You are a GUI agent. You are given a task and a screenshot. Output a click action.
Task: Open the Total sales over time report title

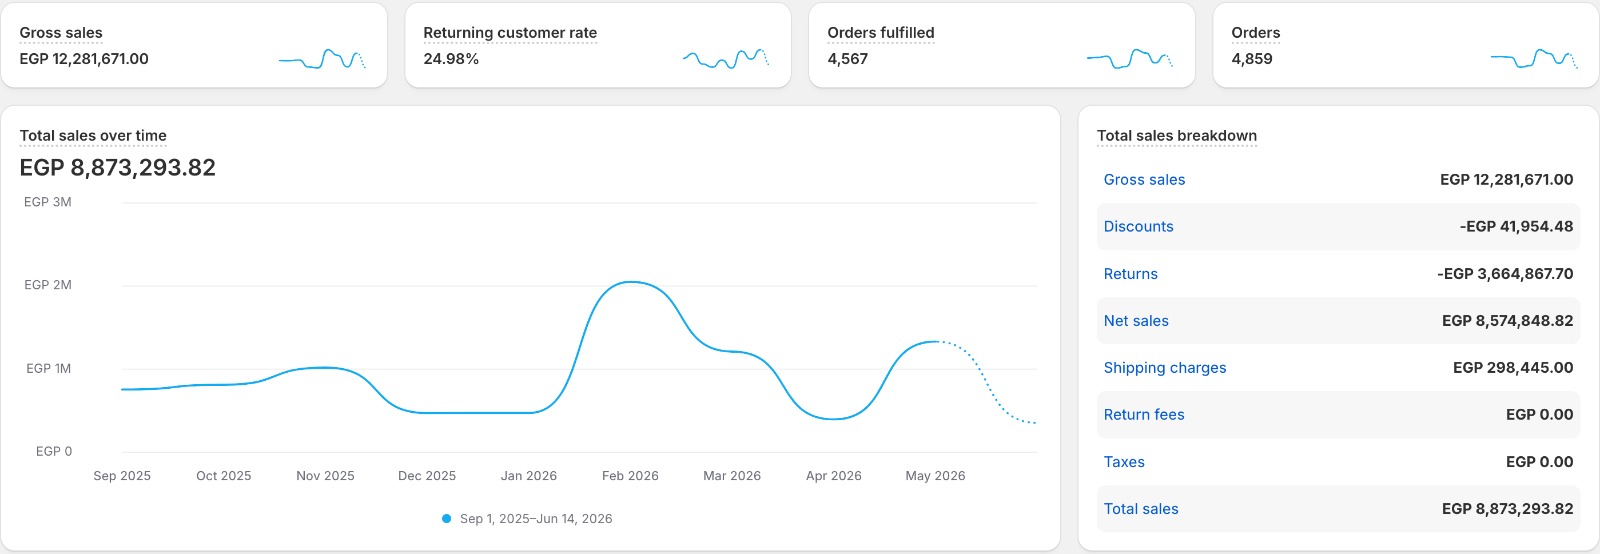[x=93, y=136]
